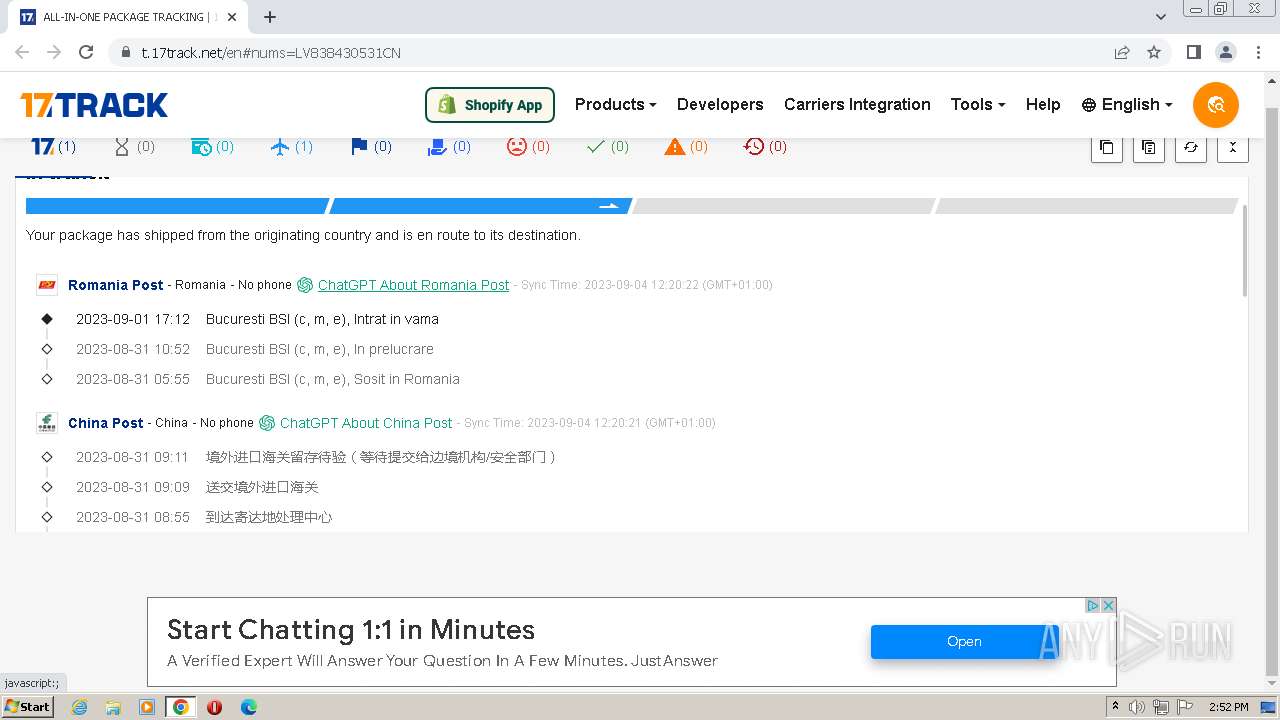Click the 2023-08-31 09:09 event row
Image resolution: width=1280 pixels, height=720 pixels.
pyautogui.click(x=180, y=487)
